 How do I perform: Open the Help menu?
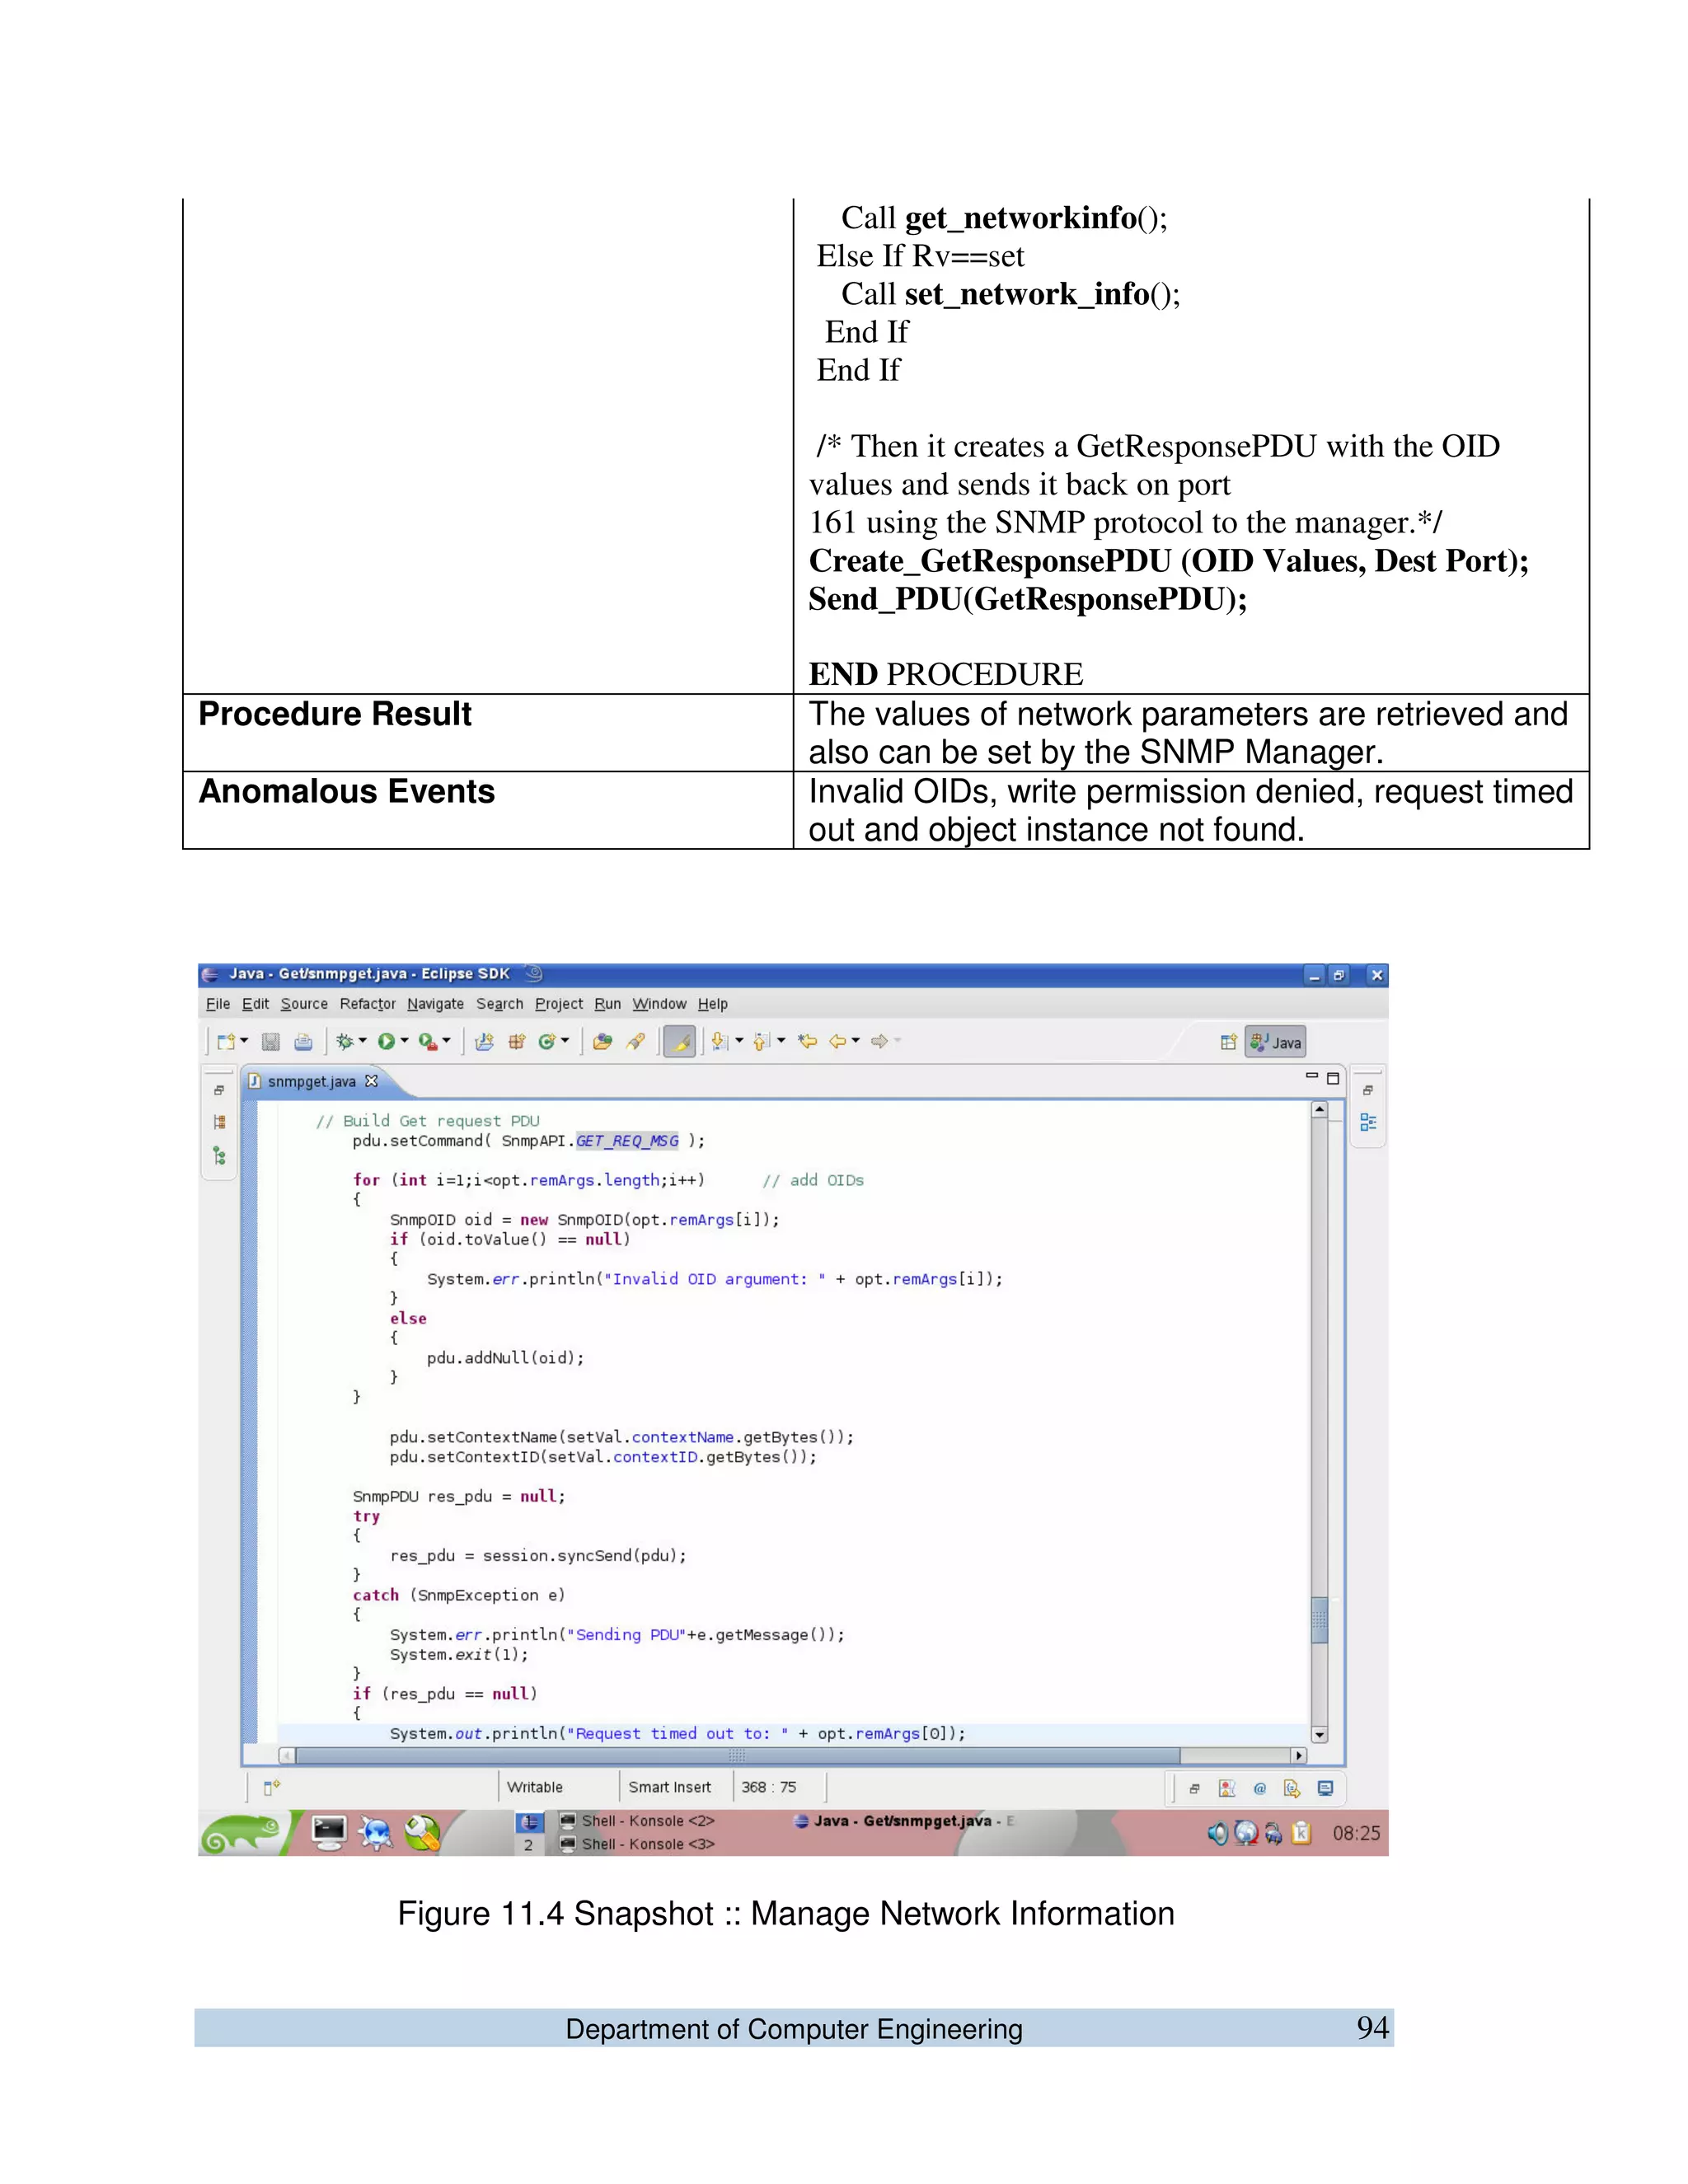[x=713, y=1004]
